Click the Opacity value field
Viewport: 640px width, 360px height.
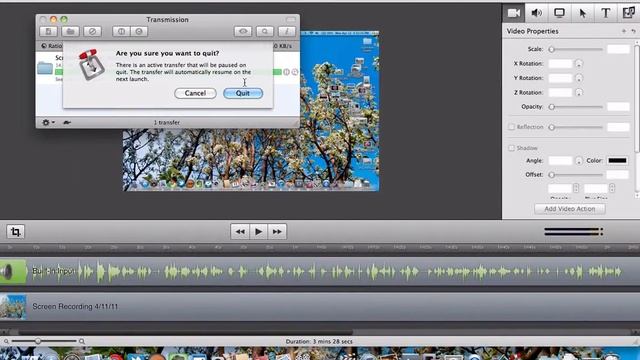point(618,107)
